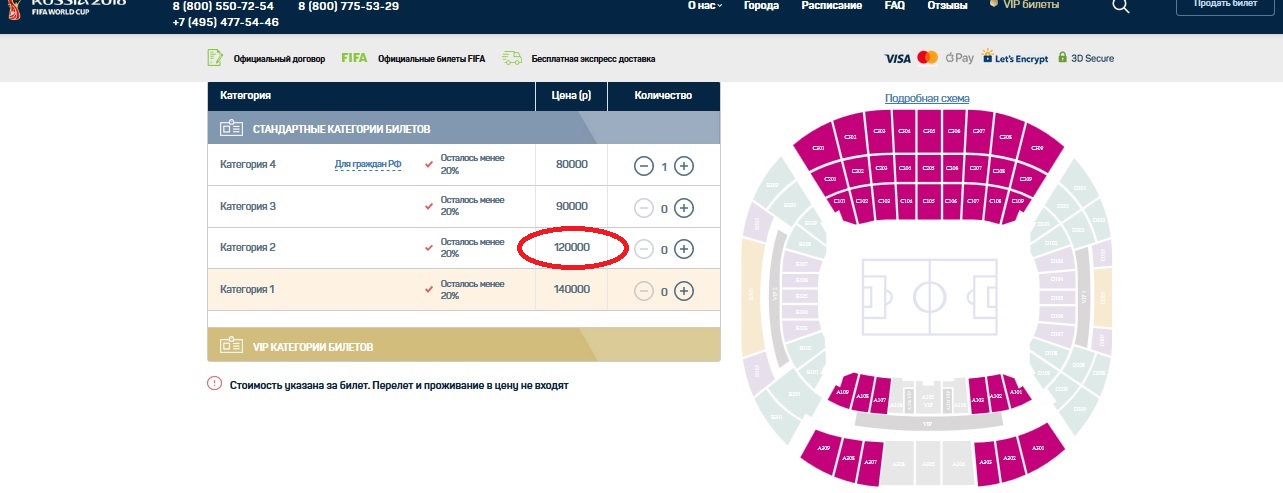Click the 3D Secure lock icon
Image resolution: width=1283 pixels, height=493 pixels.
tap(1063, 58)
